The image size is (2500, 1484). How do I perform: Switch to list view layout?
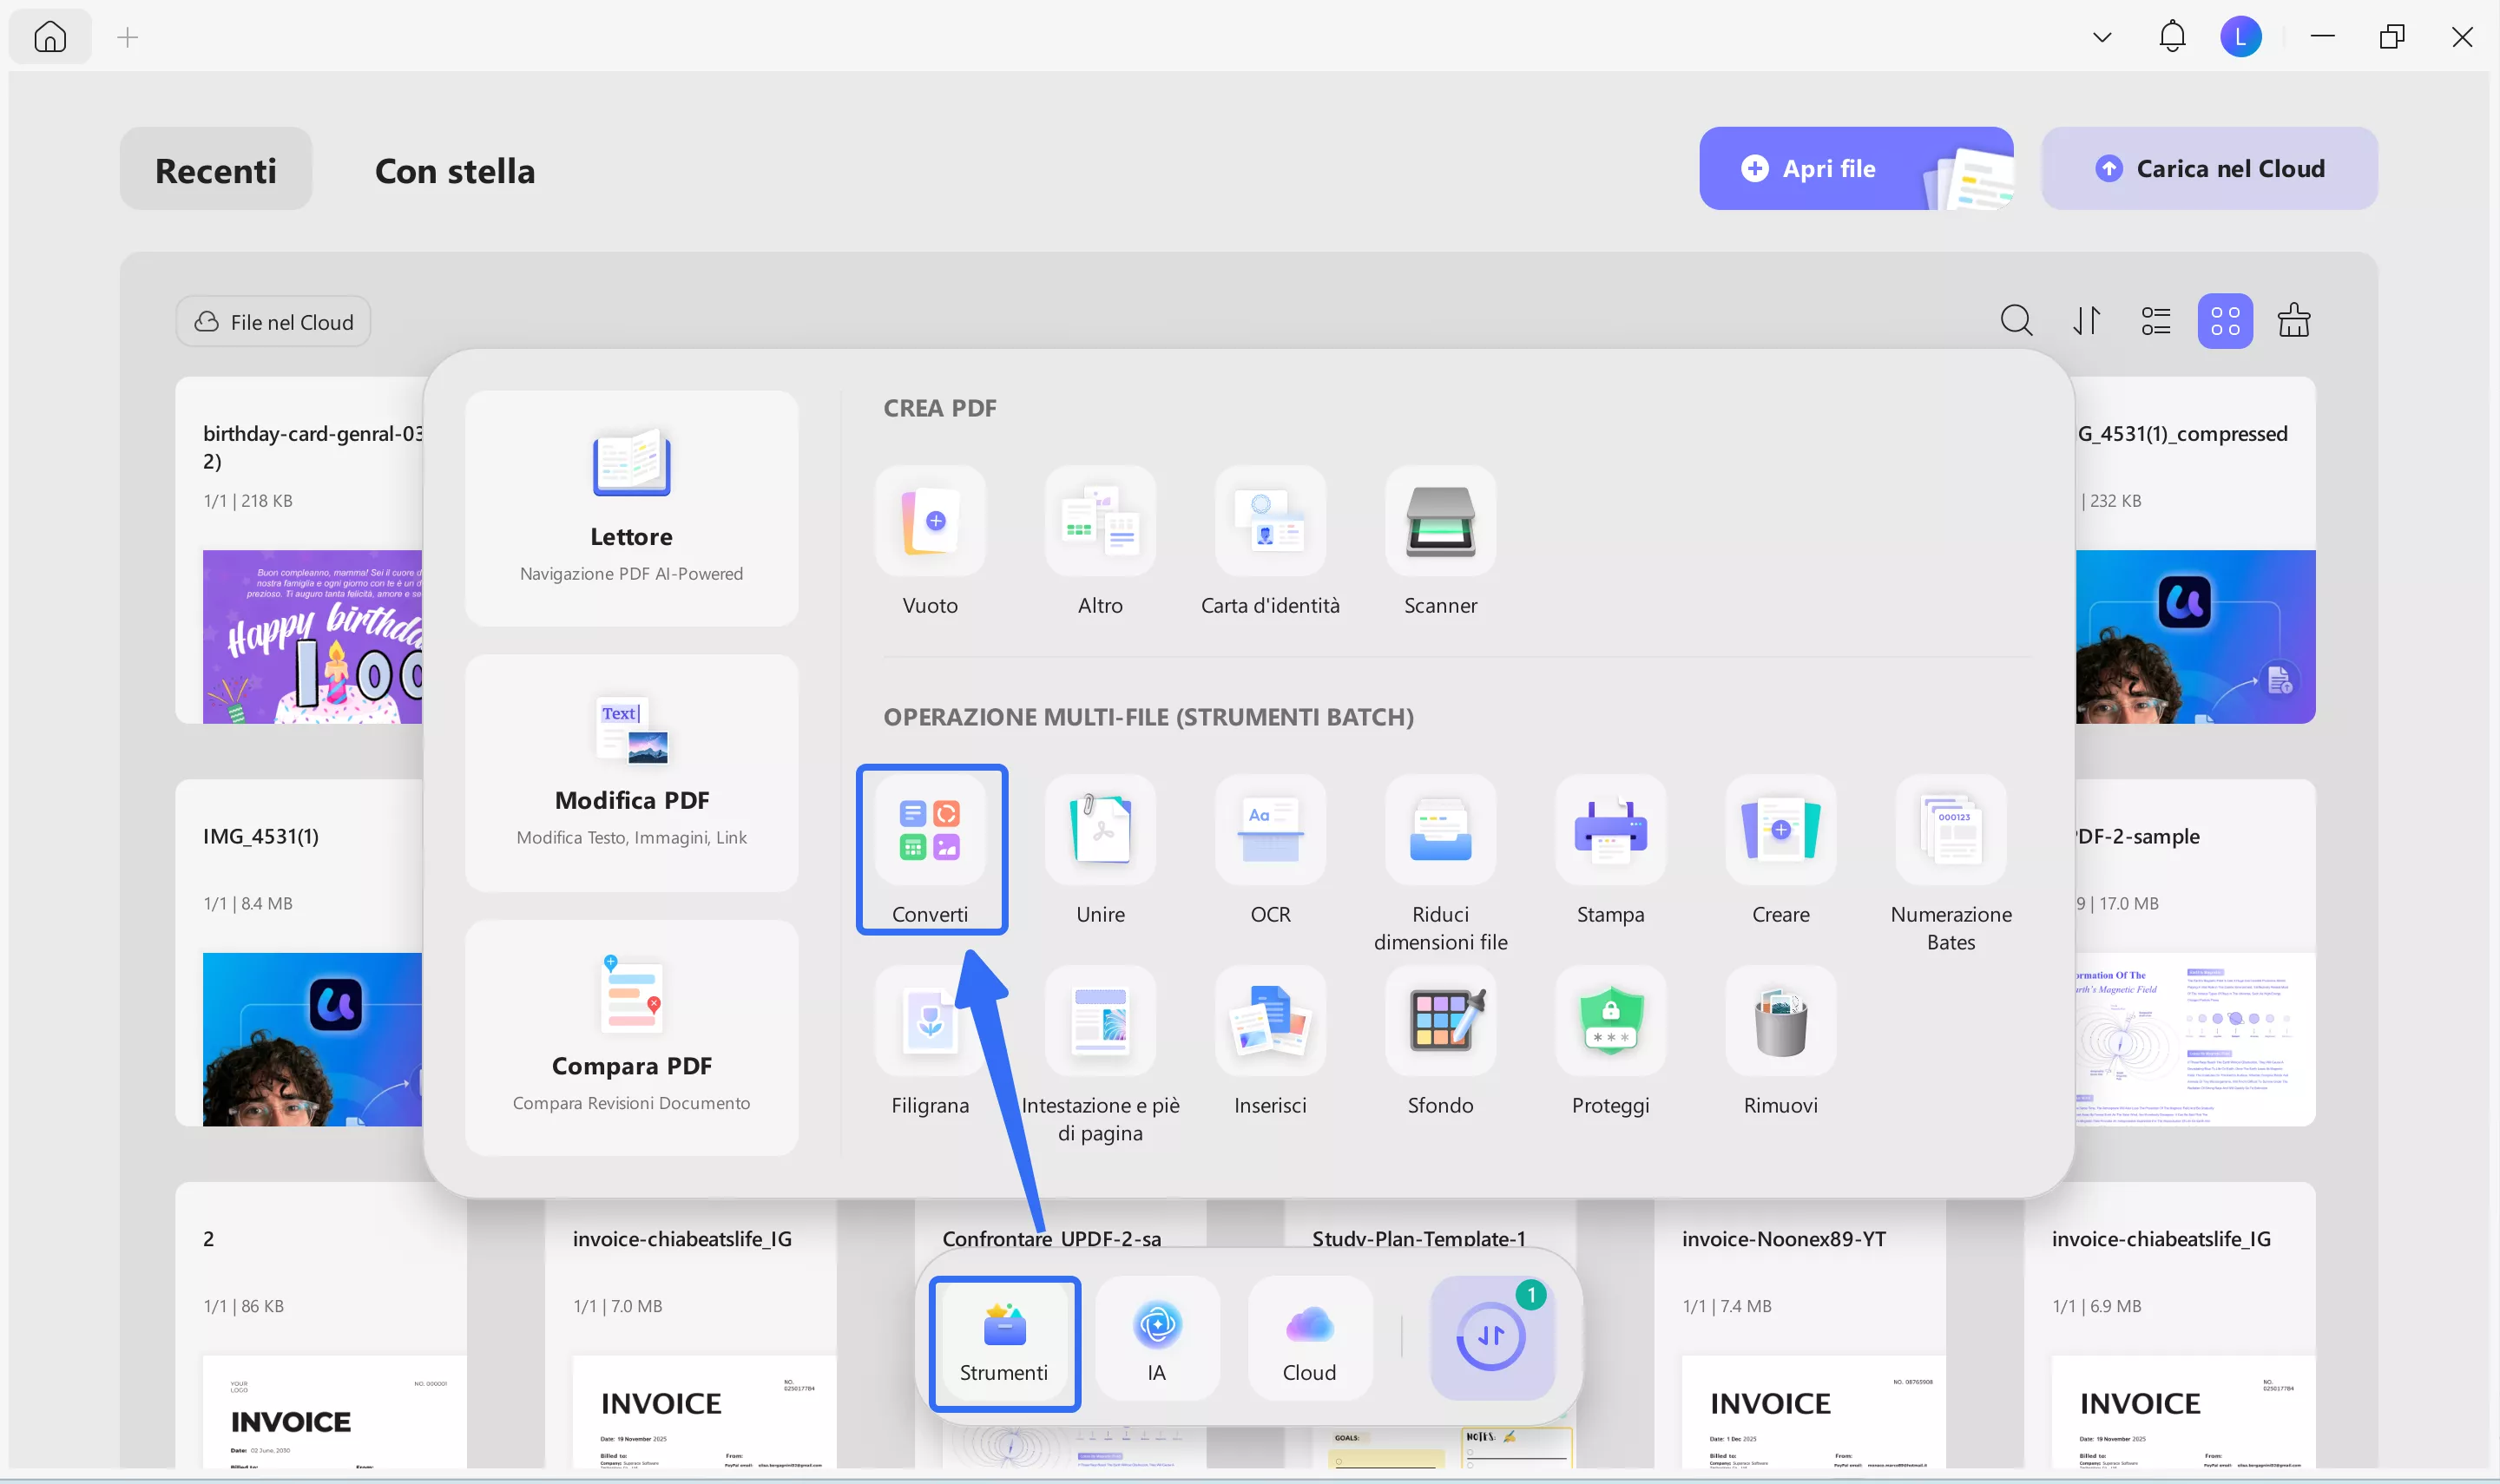tap(2155, 321)
